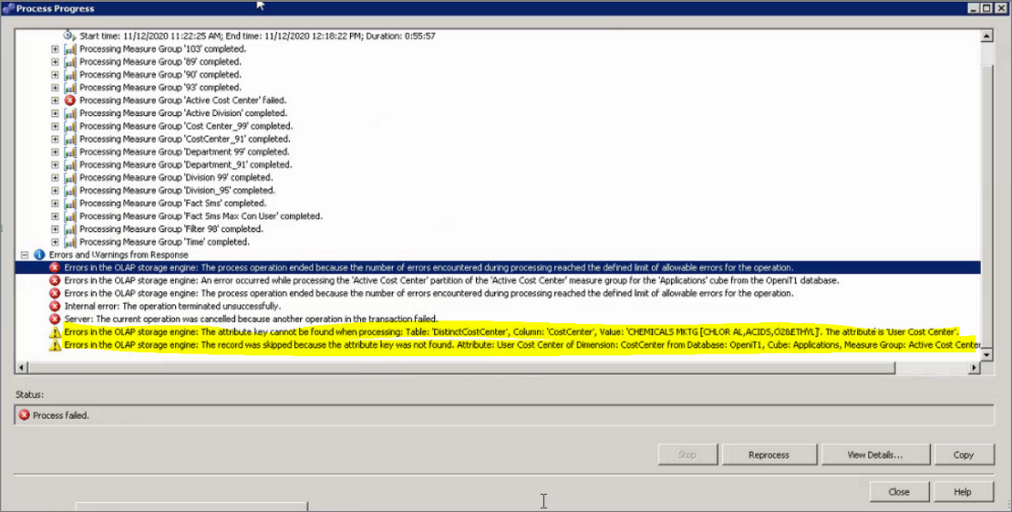Viewport: 1012px width, 512px height.
Task: Click the disabled Stop button
Action: click(x=687, y=455)
